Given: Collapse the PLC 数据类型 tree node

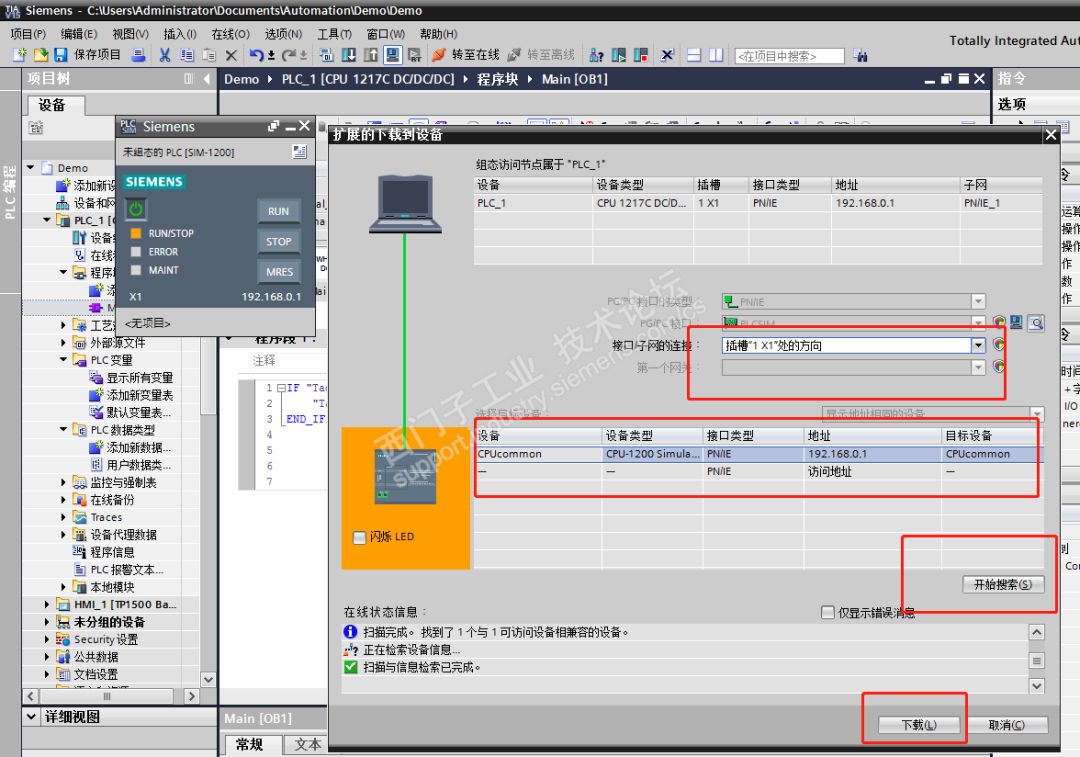Looking at the screenshot, I should tap(63, 429).
